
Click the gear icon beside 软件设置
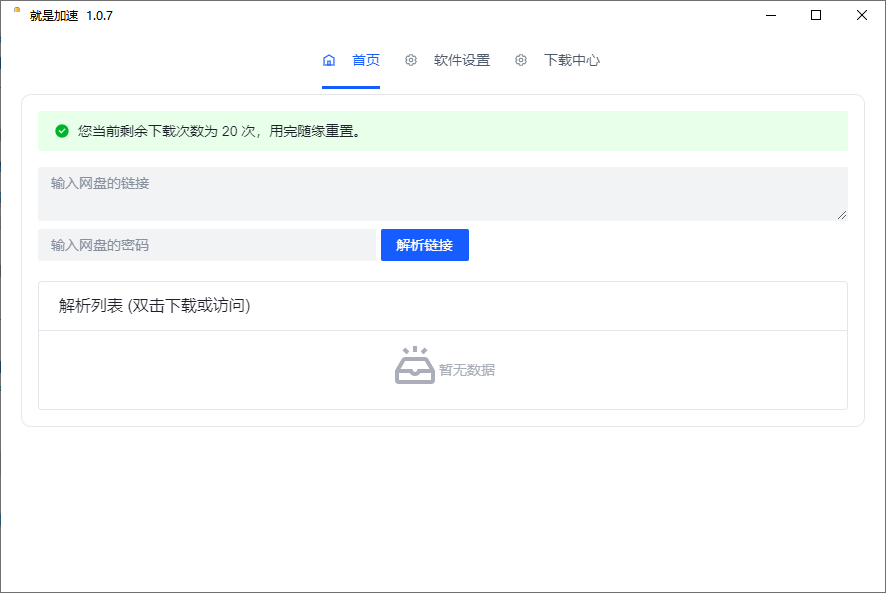click(410, 60)
